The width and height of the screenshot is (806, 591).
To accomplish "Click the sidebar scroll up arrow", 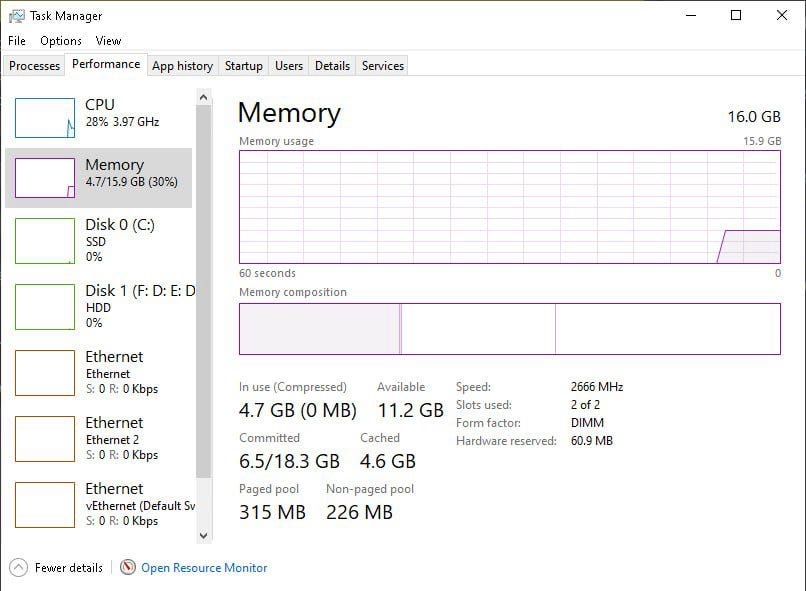I will click(204, 97).
